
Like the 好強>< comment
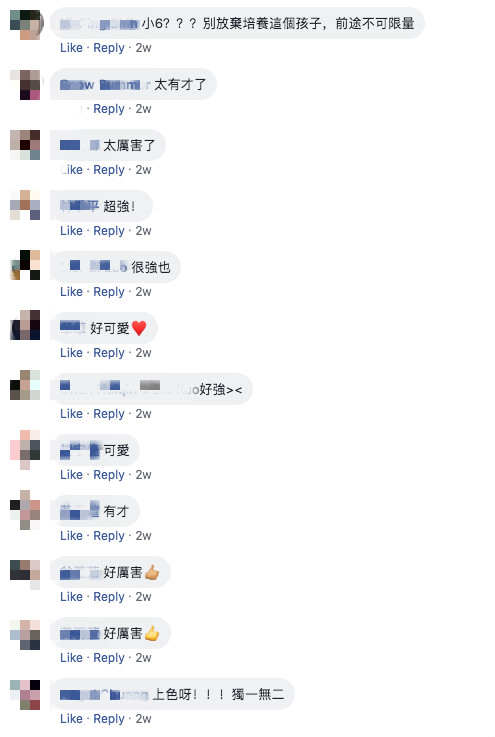click(x=71, y=414)
